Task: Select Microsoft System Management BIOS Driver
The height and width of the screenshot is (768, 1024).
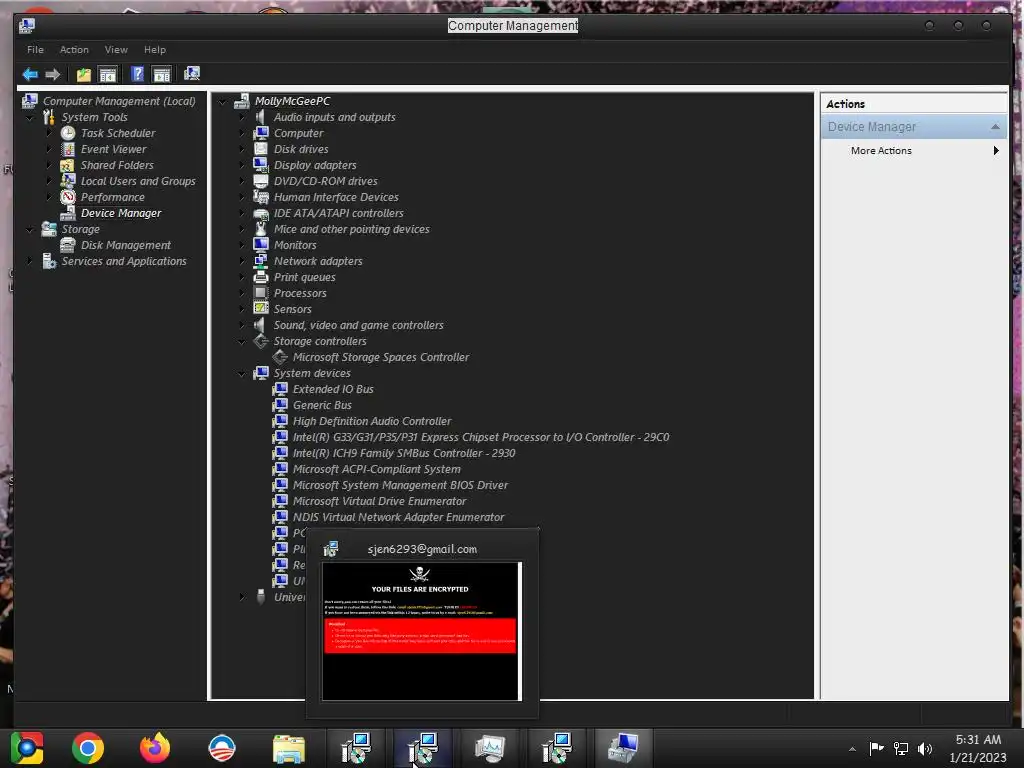Action: pyautogui.click(x=400, y=485)
